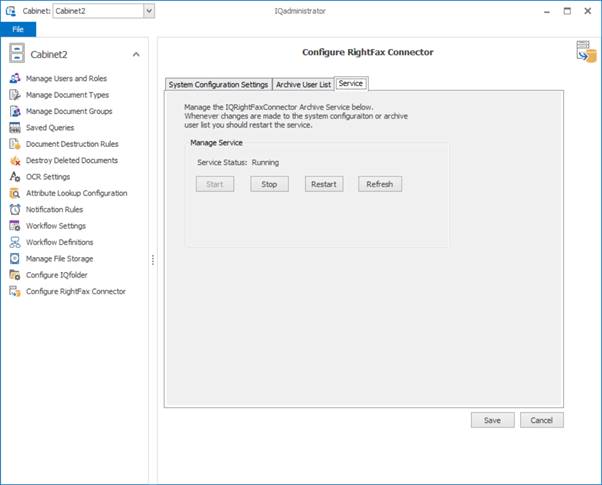Viewport: 602px width, 485px height.
Task: Click the Notification Rules clock icon
Action: click(15, 210)
